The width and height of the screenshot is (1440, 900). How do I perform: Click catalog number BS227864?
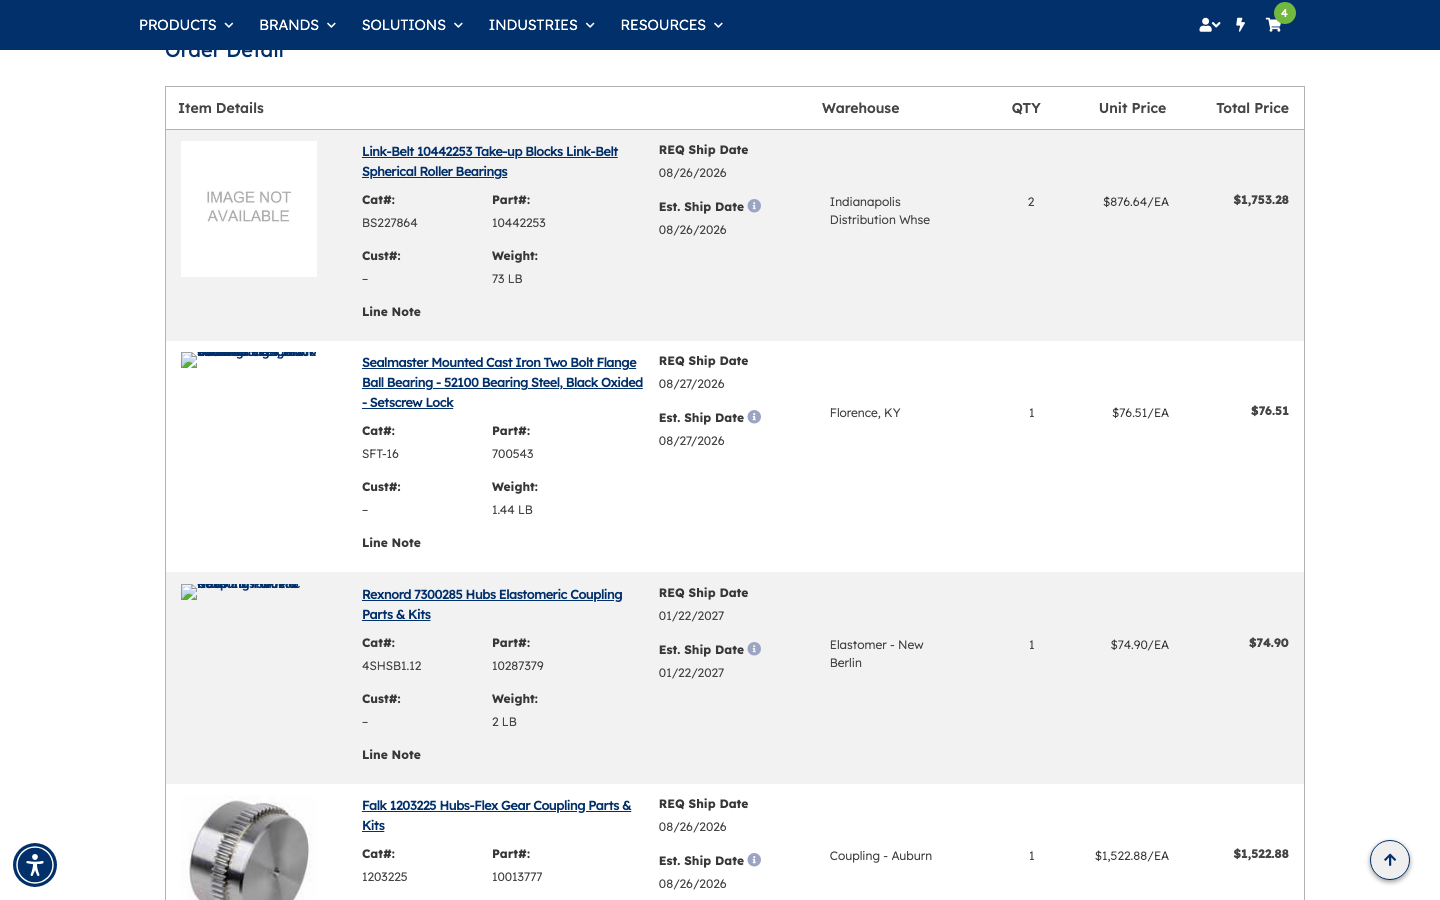point(389,223)
